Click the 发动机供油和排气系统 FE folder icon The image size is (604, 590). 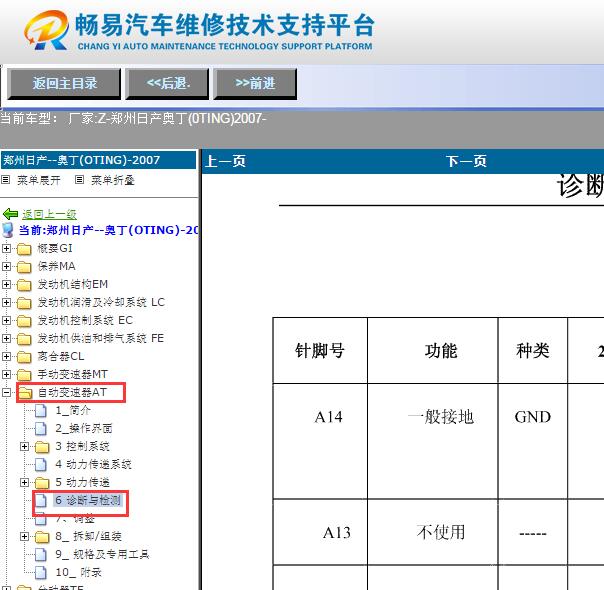coord(24,339)
